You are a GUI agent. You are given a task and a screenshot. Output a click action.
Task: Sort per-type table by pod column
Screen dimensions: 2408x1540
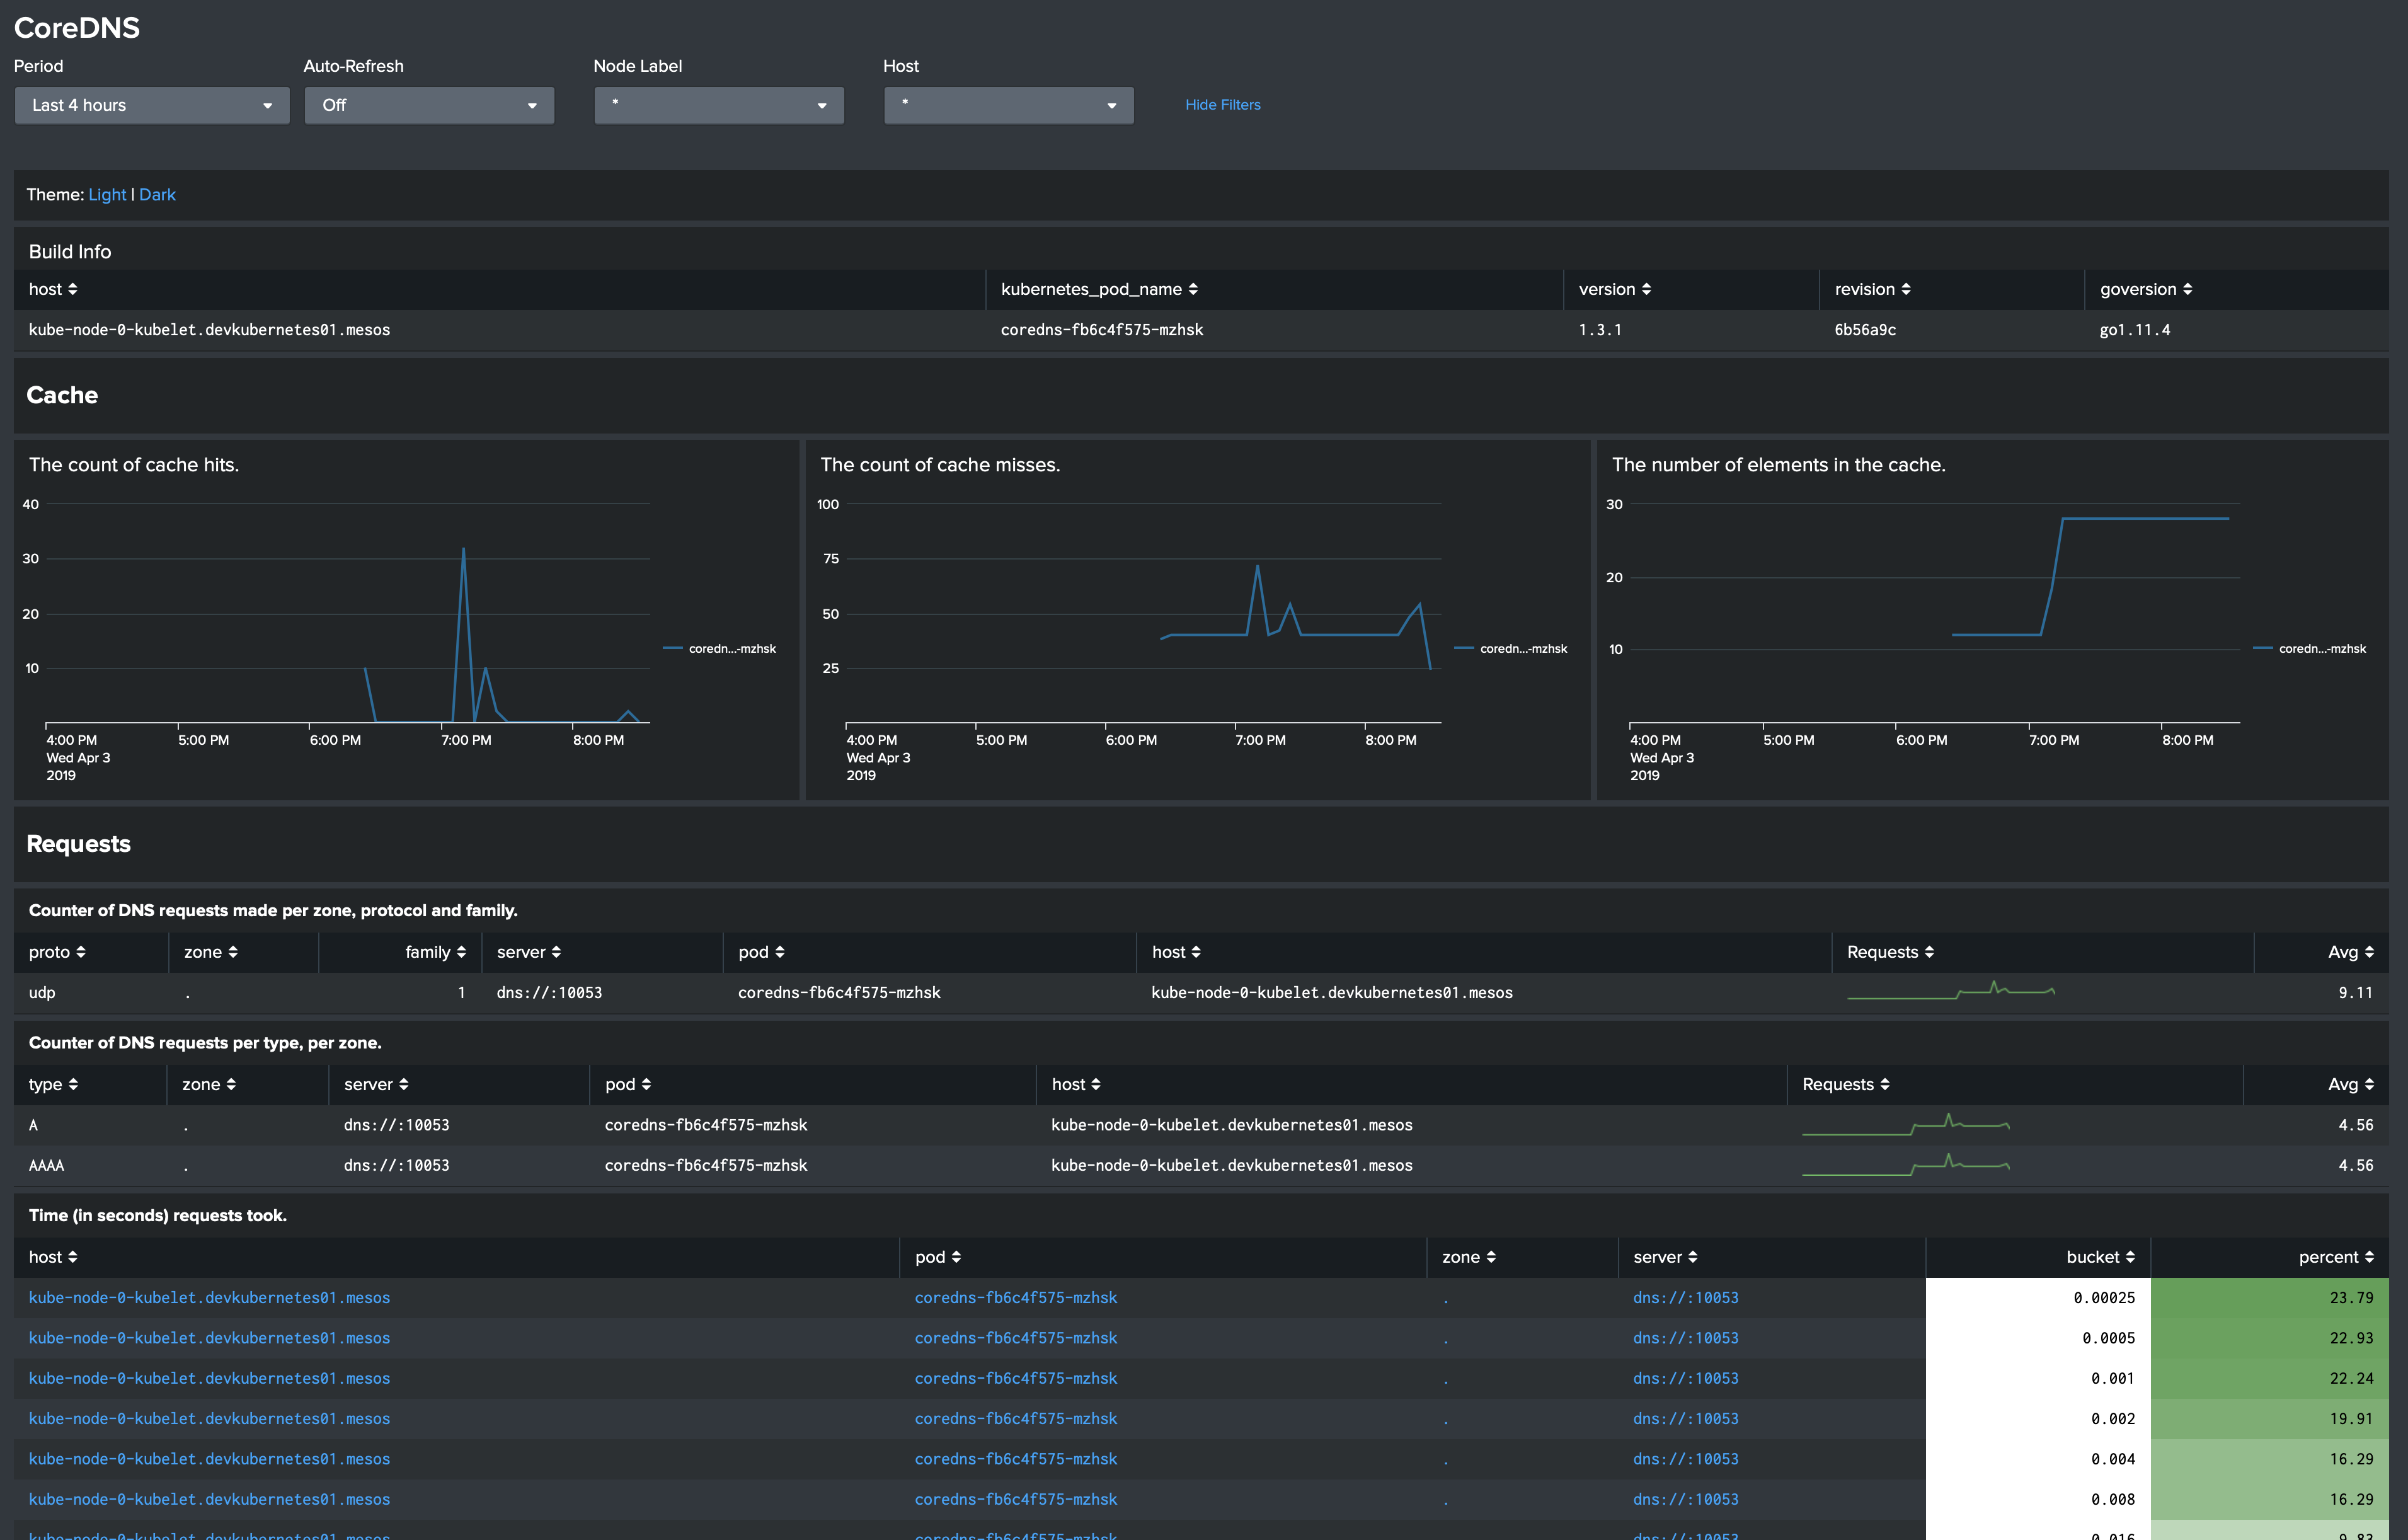tap(628, 1084)
